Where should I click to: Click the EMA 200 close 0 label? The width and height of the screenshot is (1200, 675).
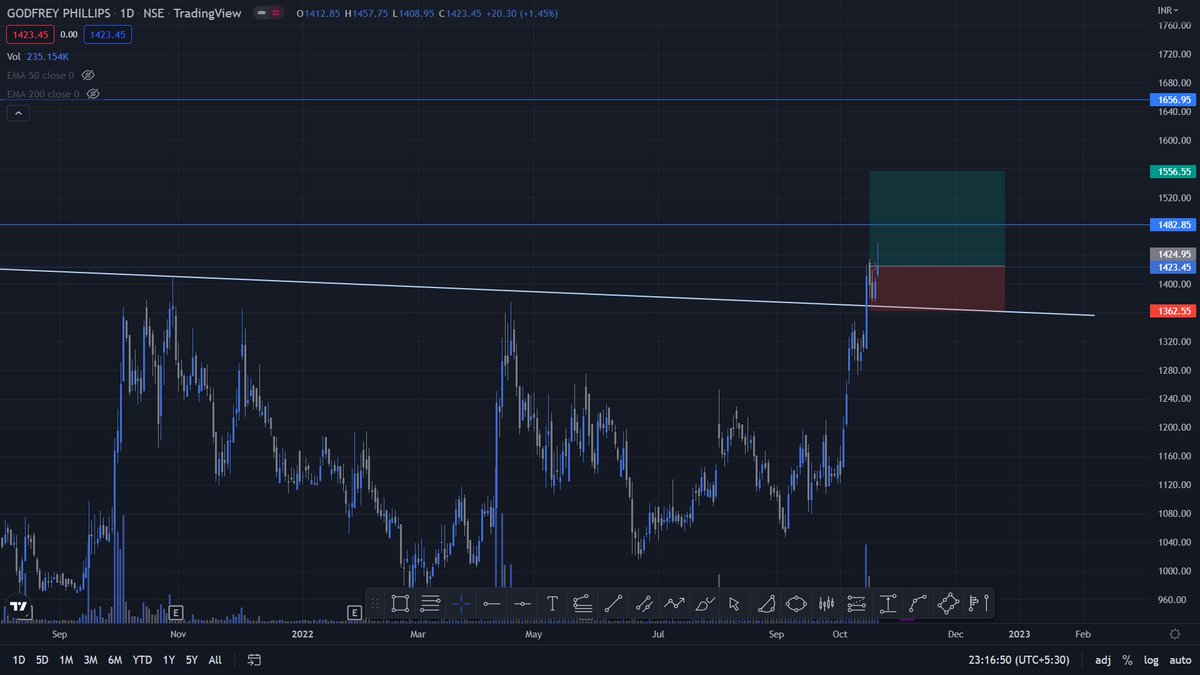pos(44,93)
